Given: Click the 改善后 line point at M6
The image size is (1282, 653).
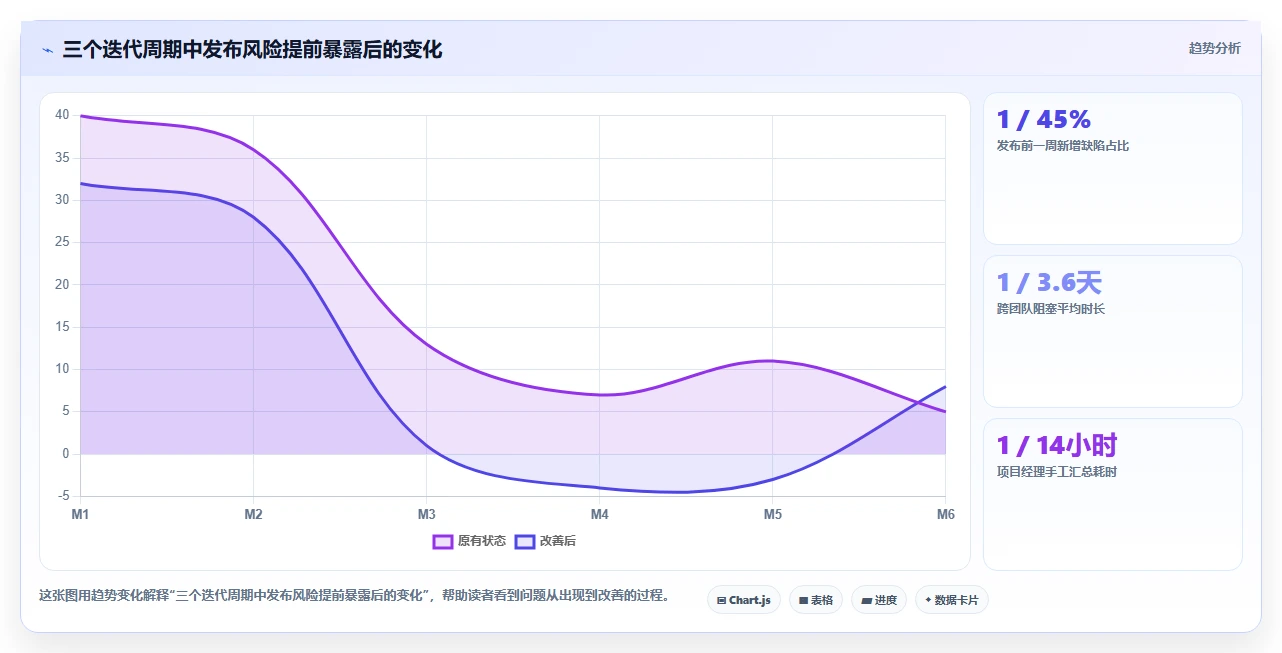Looking at the screenshot, I should tap(945, 386).
